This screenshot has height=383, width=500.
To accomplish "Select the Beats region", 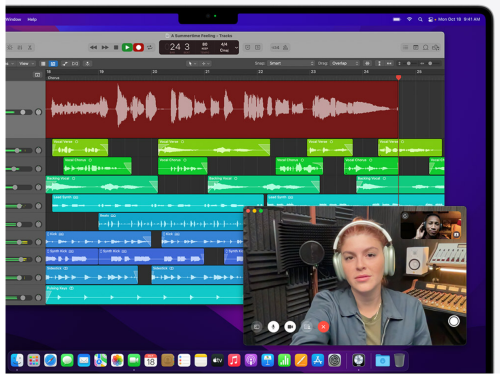I will [x=171, y=221].
